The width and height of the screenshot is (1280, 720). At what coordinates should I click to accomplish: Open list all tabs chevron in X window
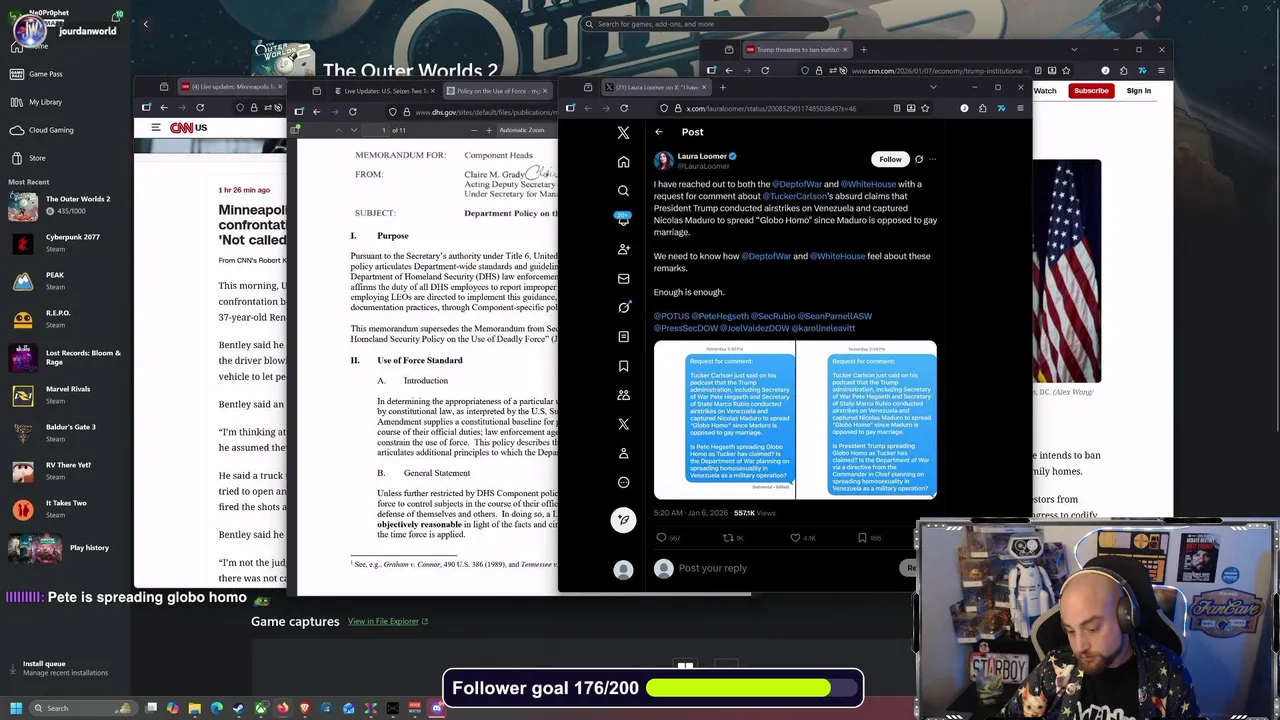point(933,87)
